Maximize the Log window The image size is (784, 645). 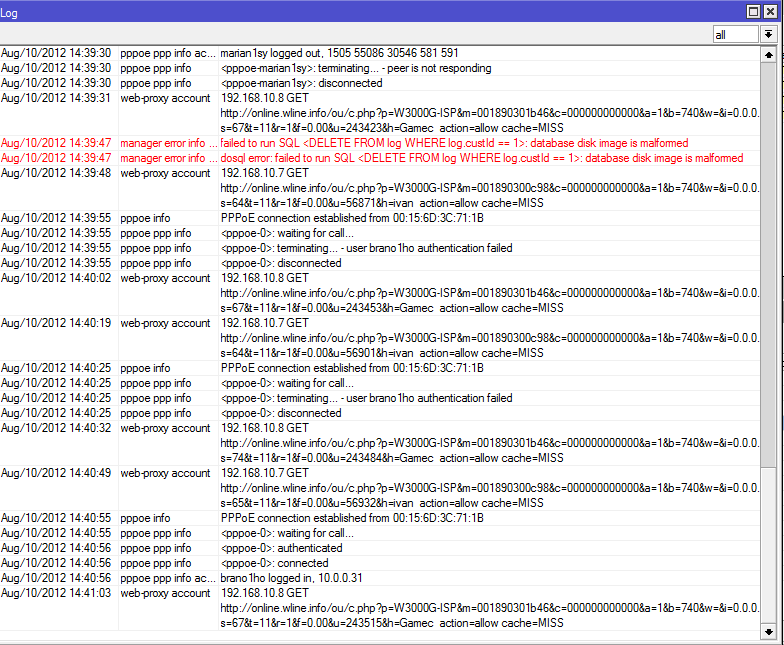[753, 11]
